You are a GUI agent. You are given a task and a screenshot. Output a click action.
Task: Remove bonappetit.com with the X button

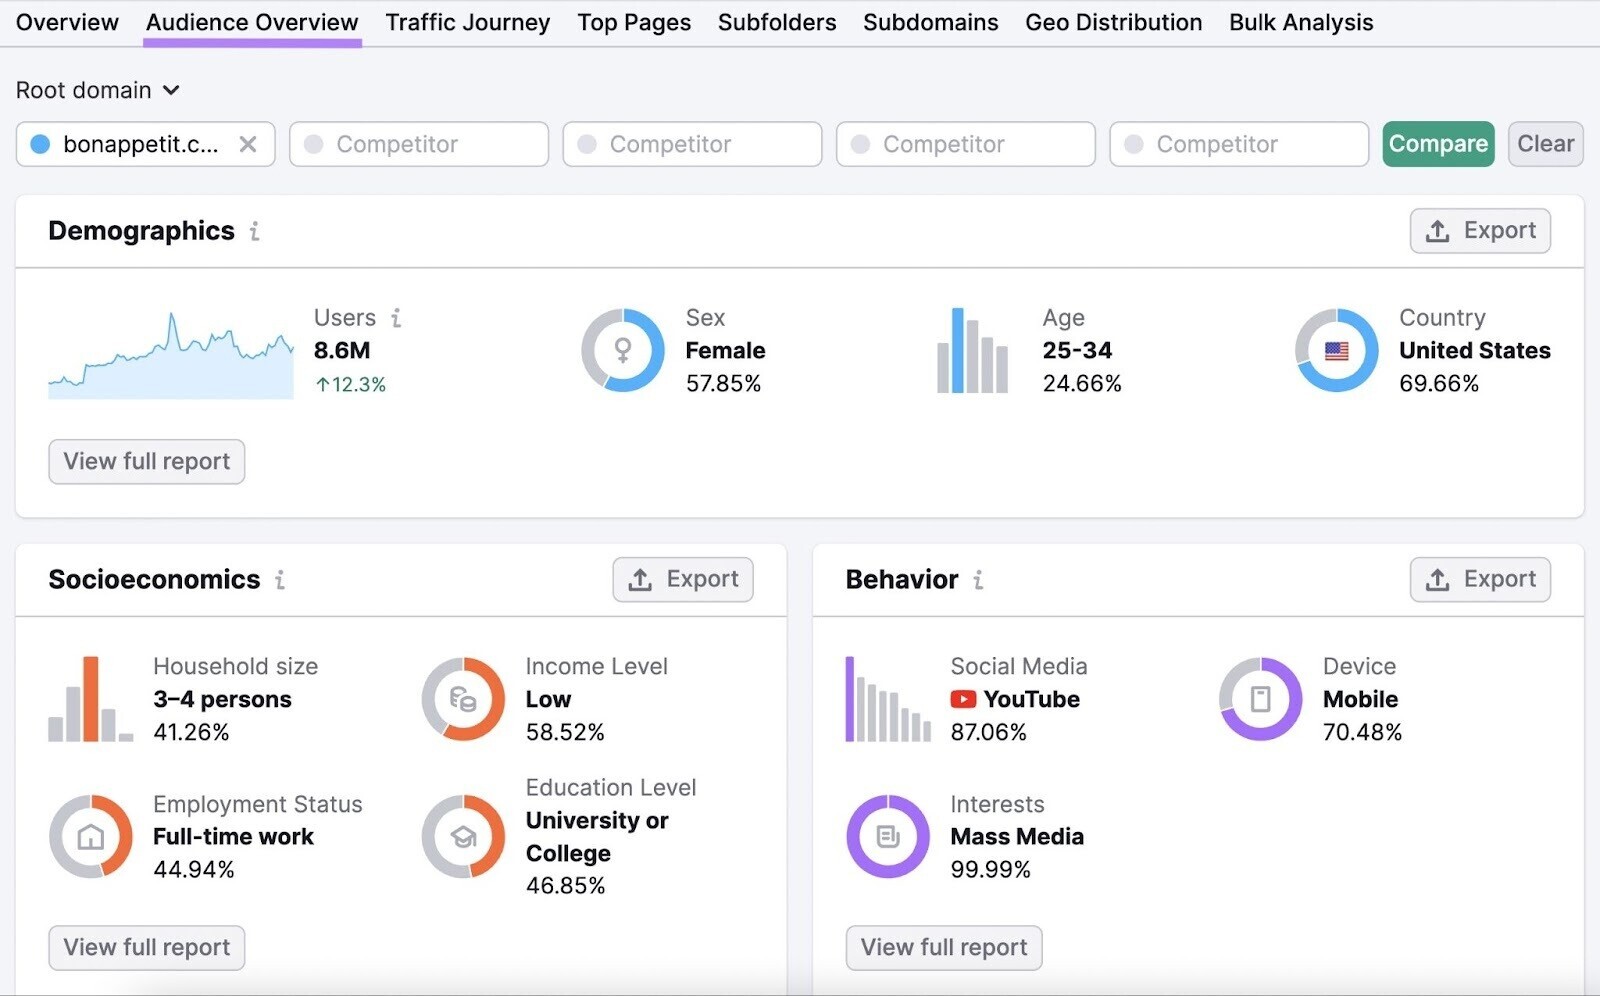coord(249,144)
